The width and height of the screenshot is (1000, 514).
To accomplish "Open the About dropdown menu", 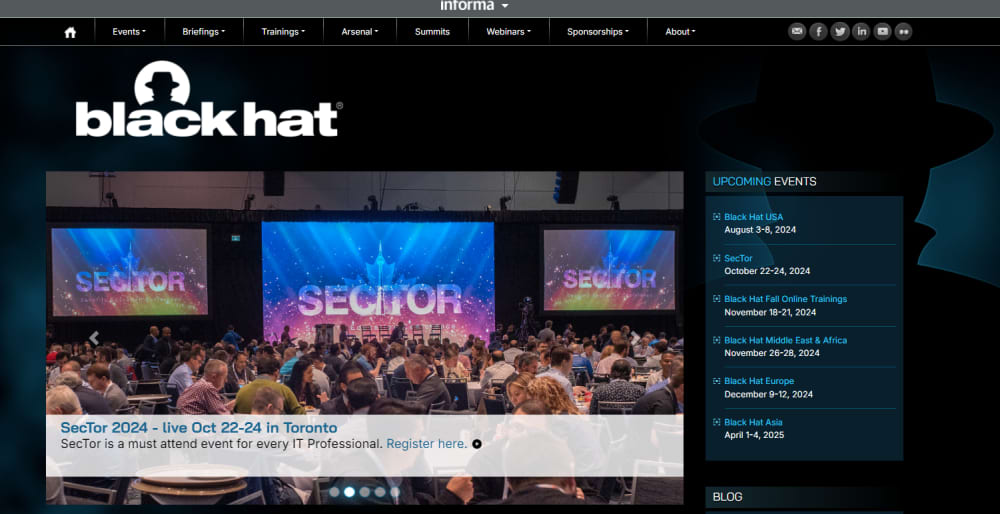I will click(x=680, y=31).
